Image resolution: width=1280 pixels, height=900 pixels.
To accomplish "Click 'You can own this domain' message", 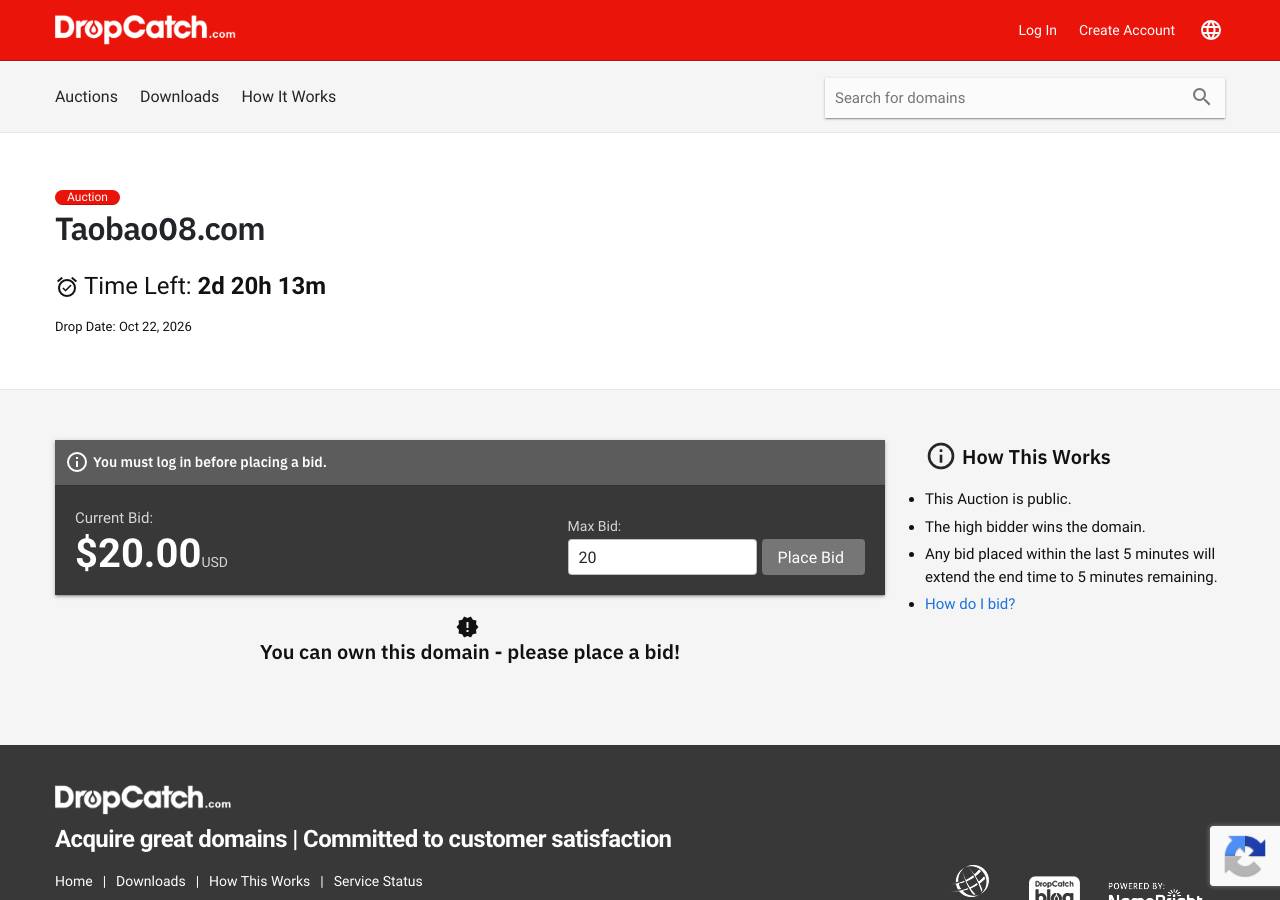I will (x=470, y=652).
